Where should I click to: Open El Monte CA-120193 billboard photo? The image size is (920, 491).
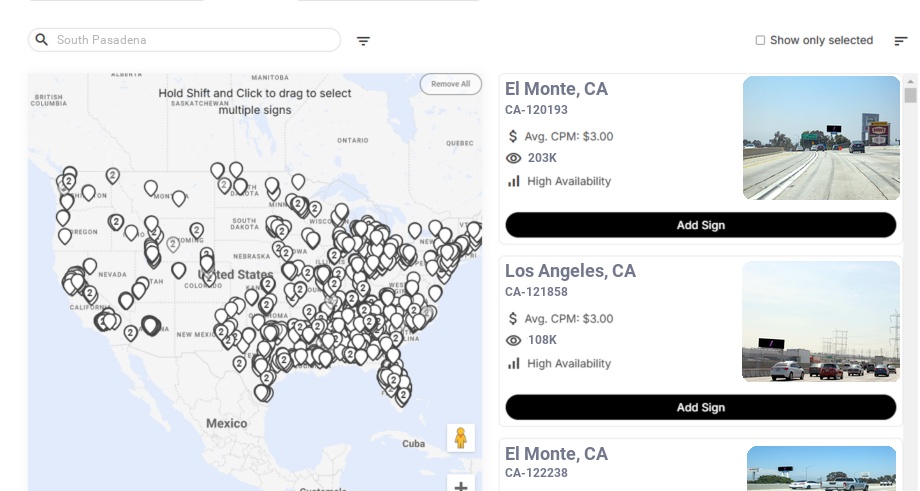point(821,138)
